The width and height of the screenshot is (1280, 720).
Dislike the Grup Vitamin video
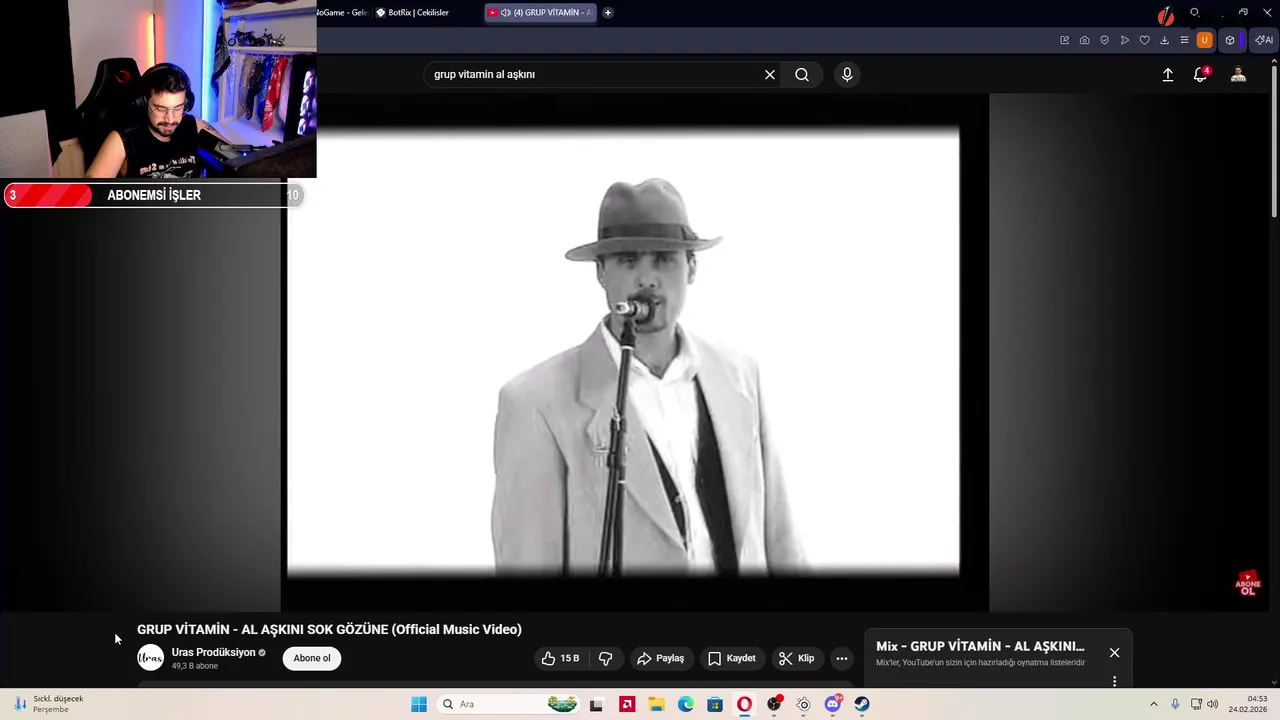[x=605, y=658]
